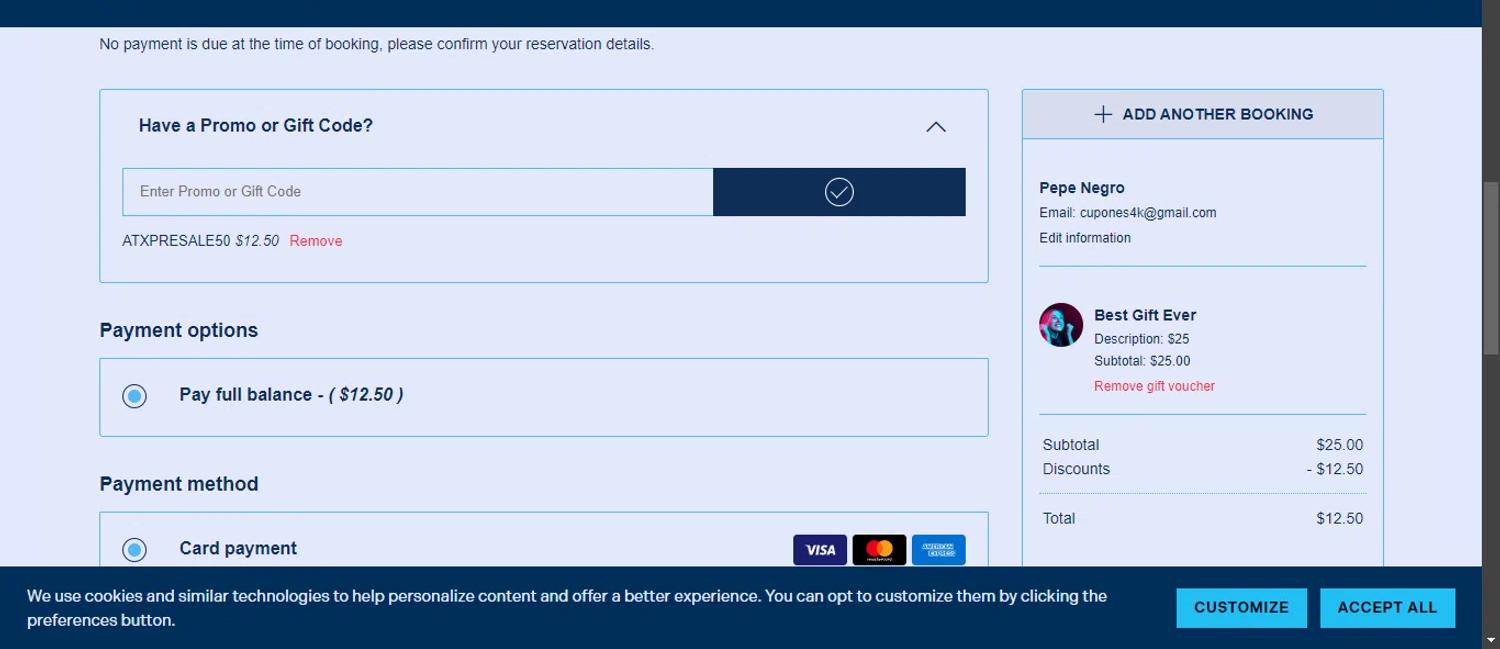
Task: Click the ADD ANOTHER BOOKING label text
Action: 1217,114
